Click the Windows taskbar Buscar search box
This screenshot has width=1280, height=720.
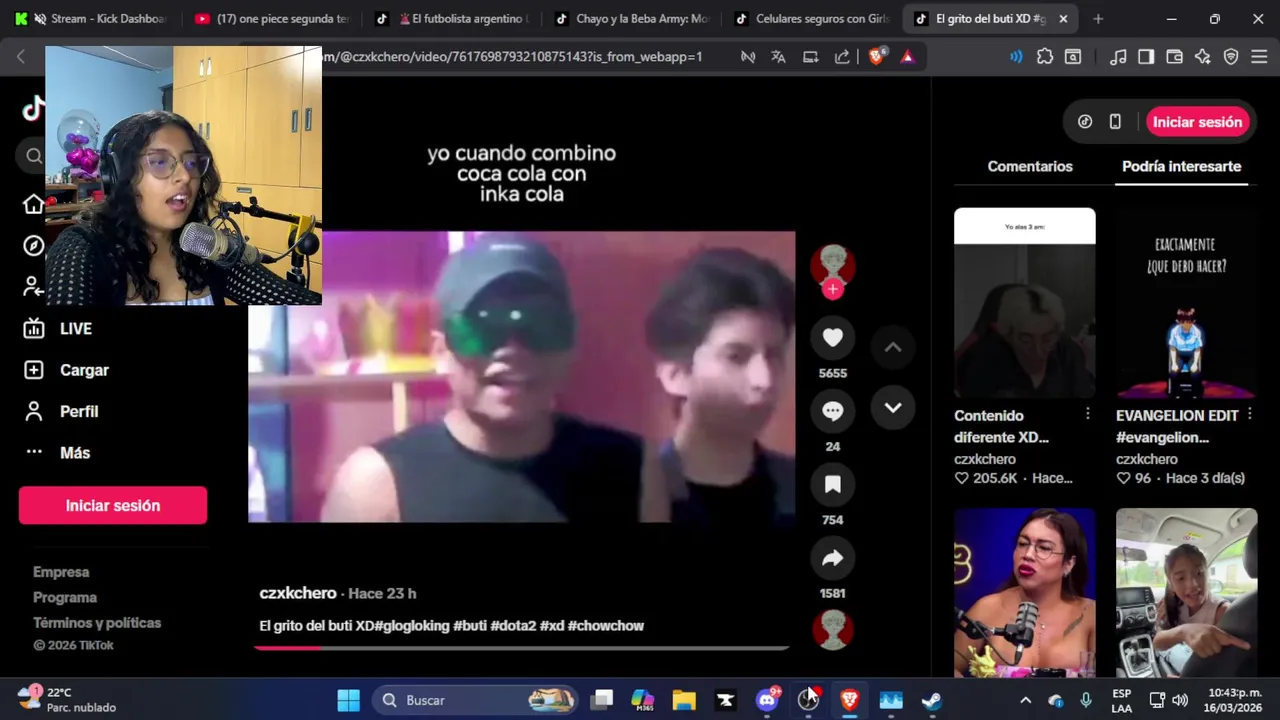[476, 700]
